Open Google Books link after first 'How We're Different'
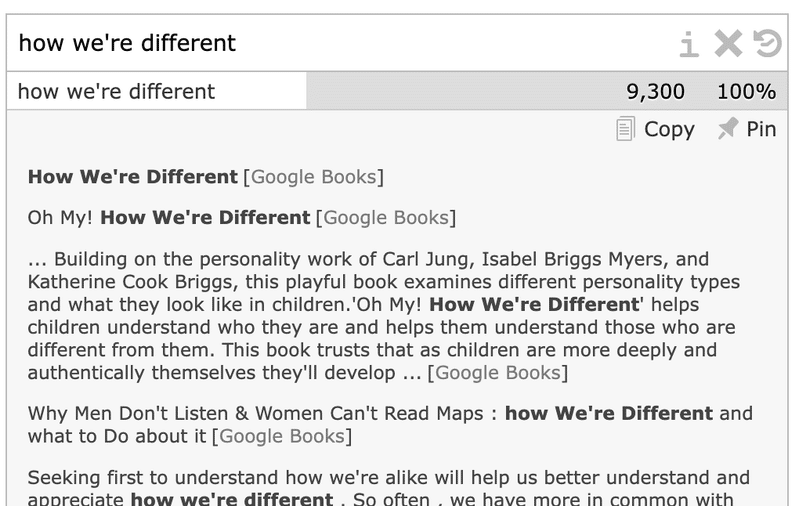This screenshot has width=800, height=506. (x=313, y=177)
